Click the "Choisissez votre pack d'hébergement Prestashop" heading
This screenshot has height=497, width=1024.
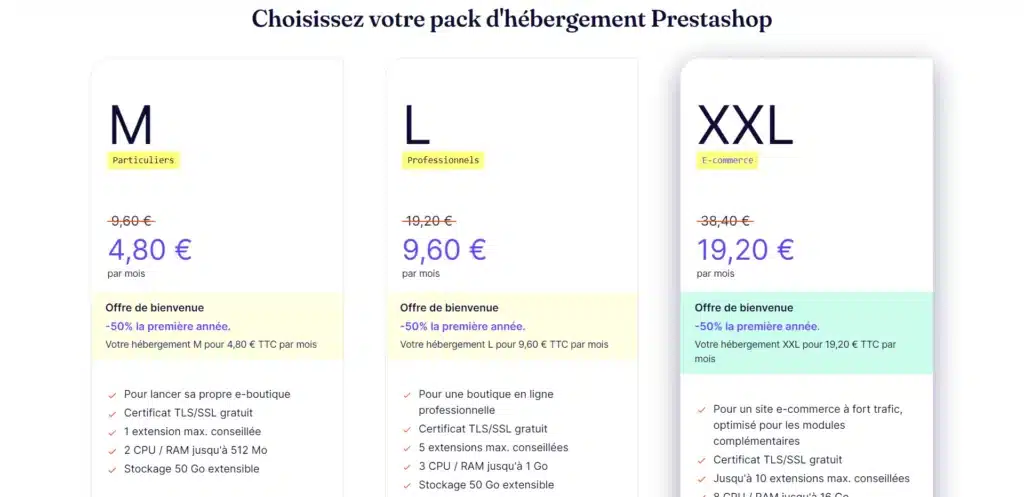(x=511, y=19)
